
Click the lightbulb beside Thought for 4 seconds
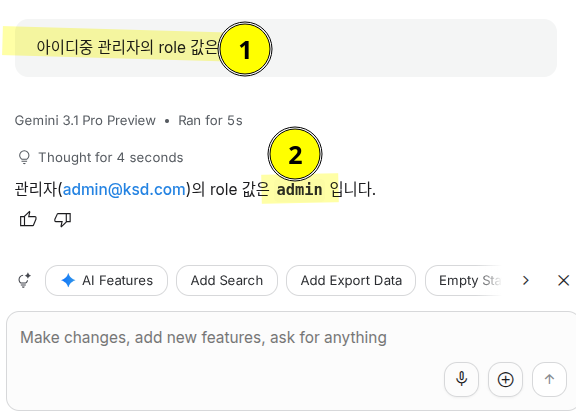coord(24,157)
